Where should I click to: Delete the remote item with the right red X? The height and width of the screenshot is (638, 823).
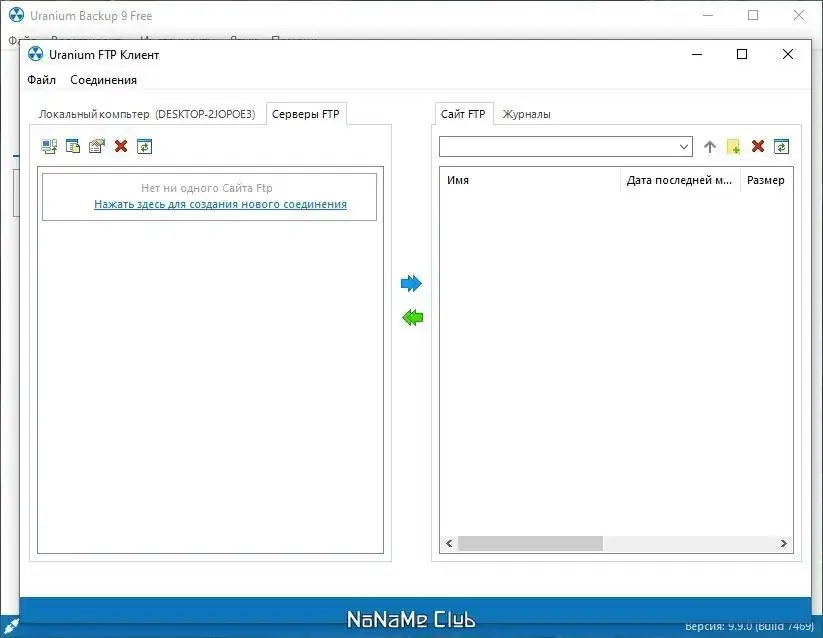point(757,146)
